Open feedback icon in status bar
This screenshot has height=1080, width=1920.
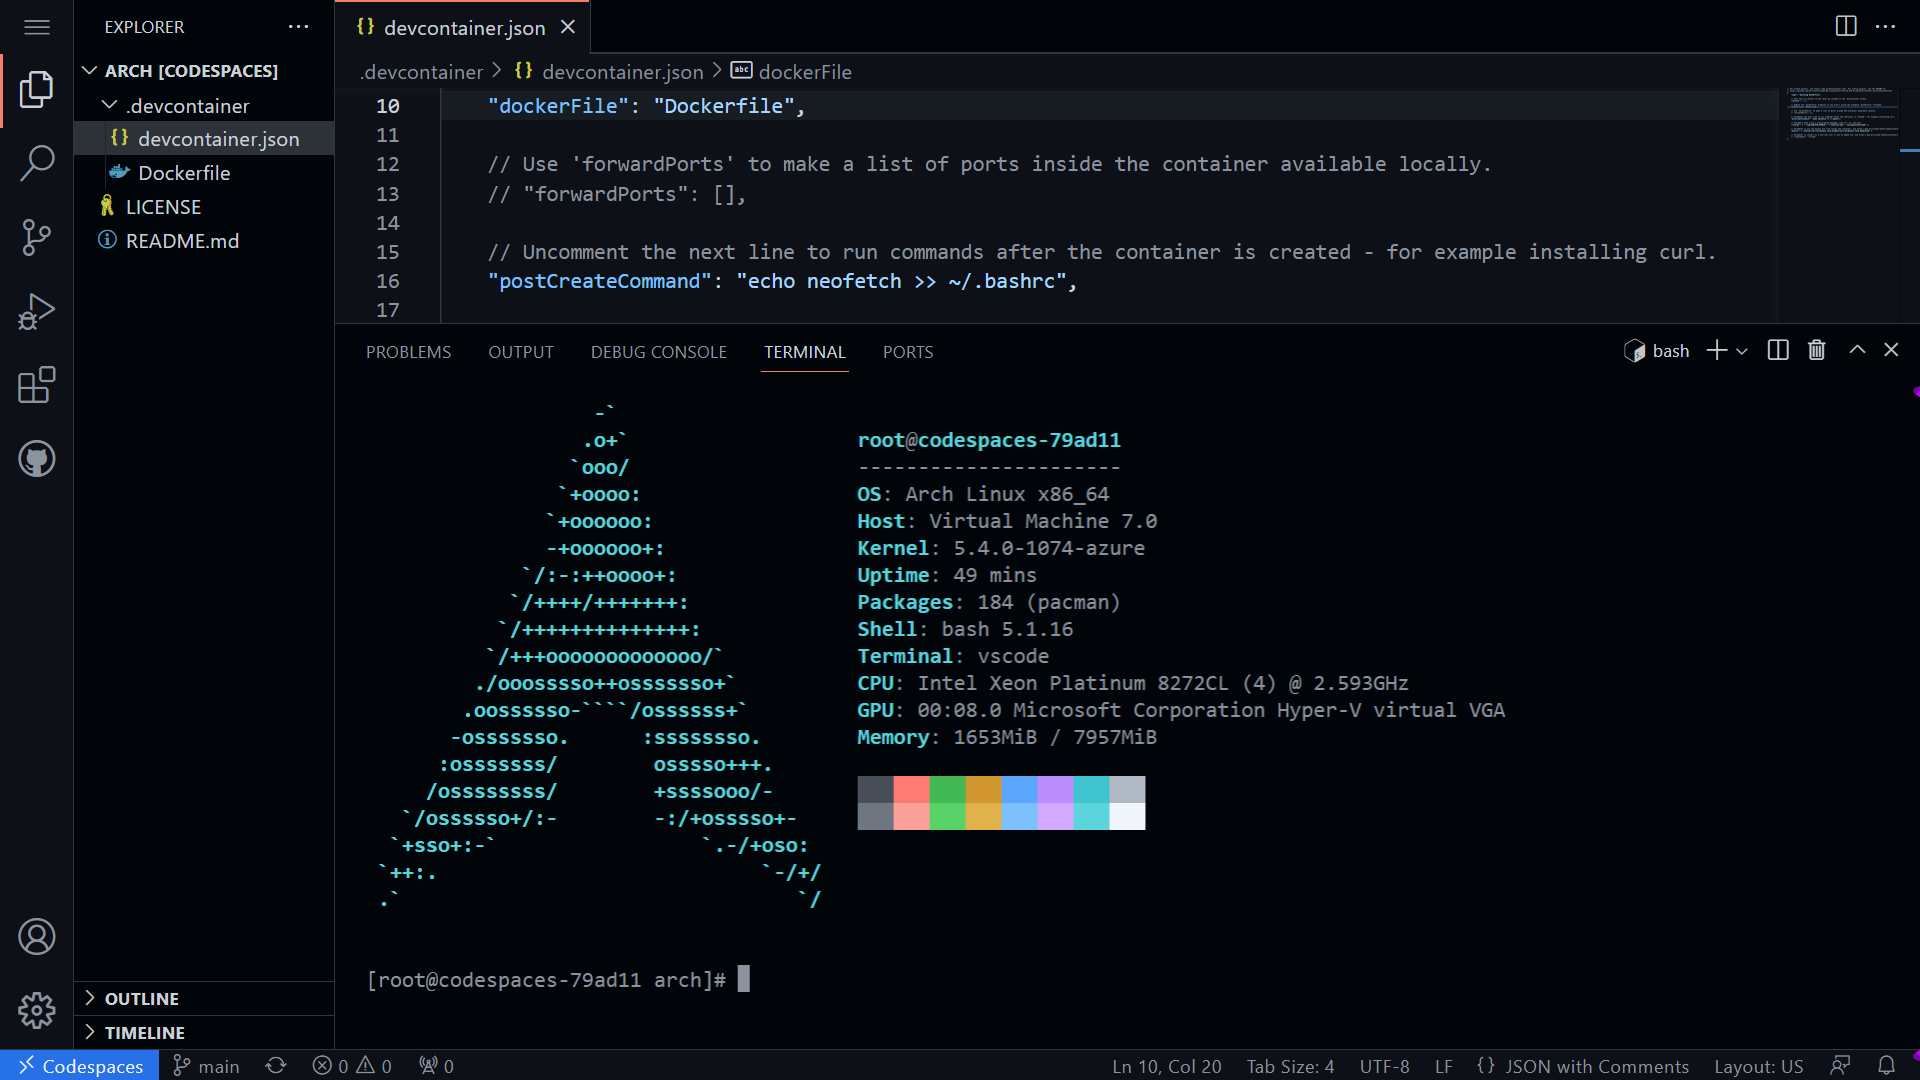[1841, 1066]
